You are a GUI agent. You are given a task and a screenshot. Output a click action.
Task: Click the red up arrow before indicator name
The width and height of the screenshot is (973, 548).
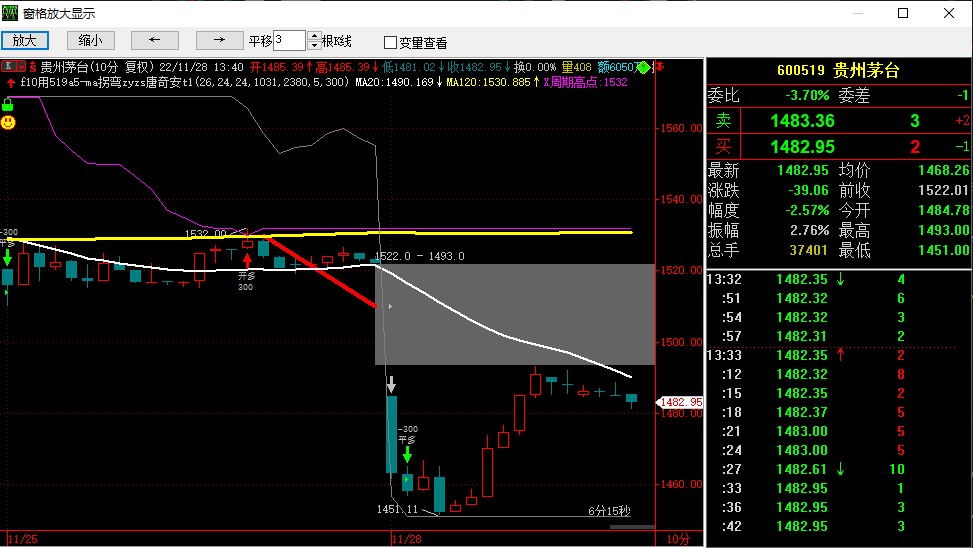(11, 83)
